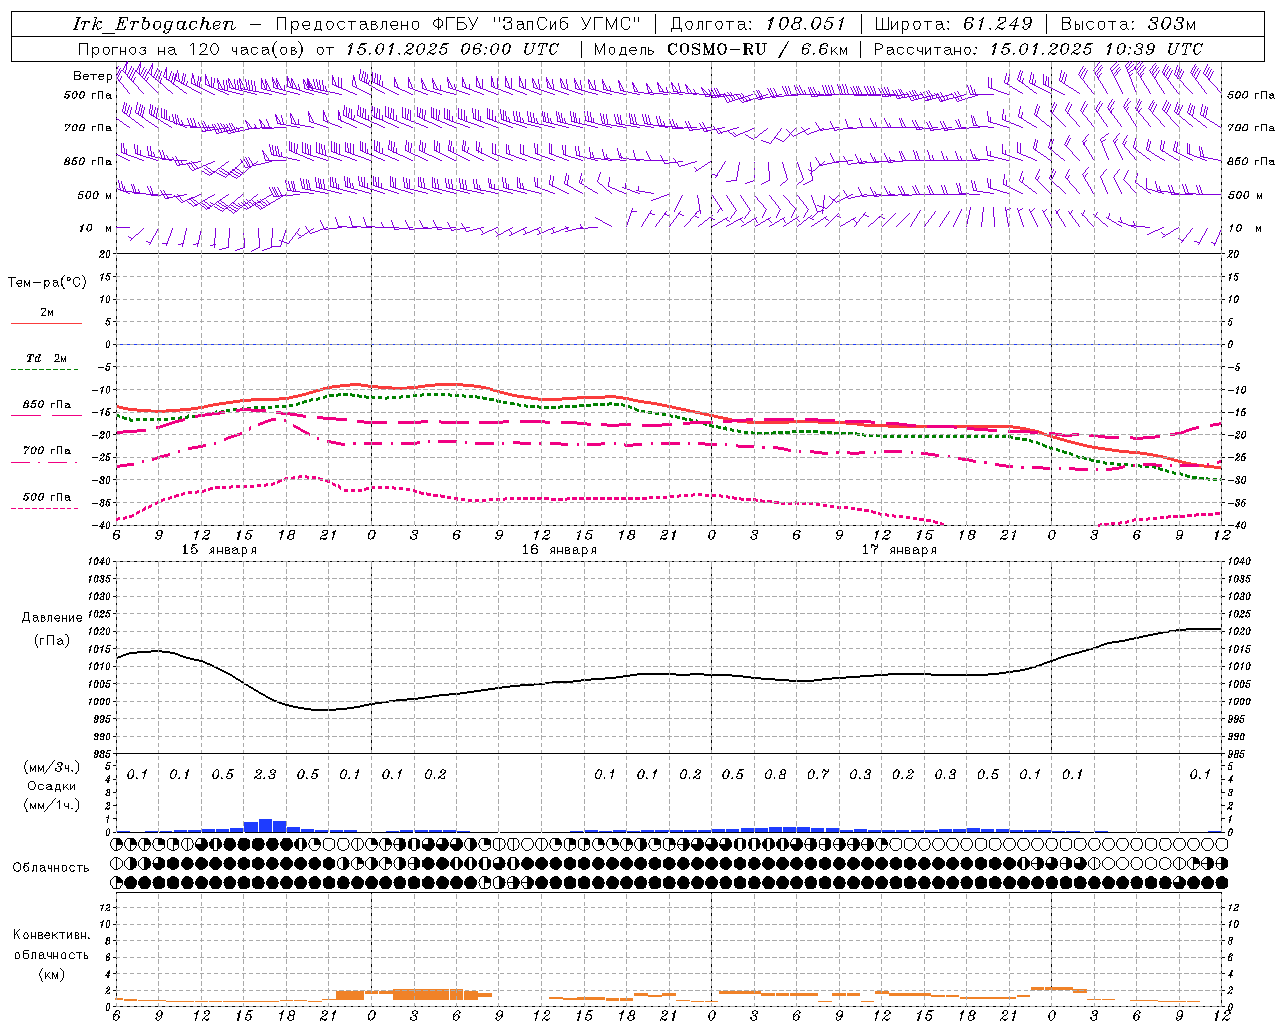Click left "10 м" wind level label
Viewport: 1280px width, 1024px height.
point(95,228)
